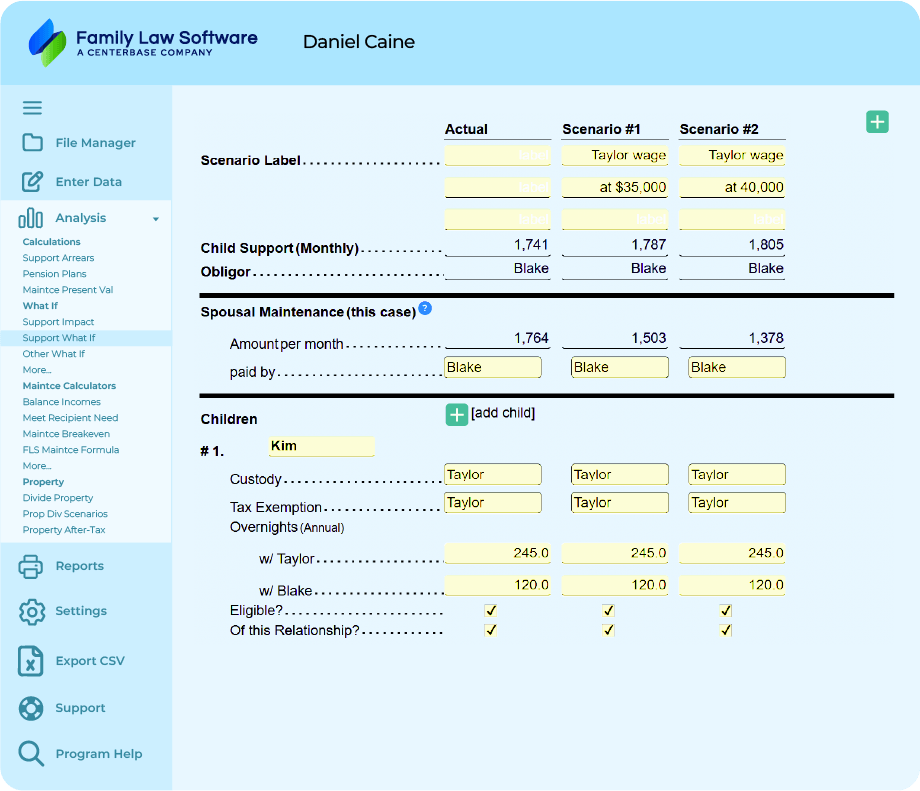Click the hamburger menu icon
The height and width of the screenshot is (791, 920).
[32, 108]
